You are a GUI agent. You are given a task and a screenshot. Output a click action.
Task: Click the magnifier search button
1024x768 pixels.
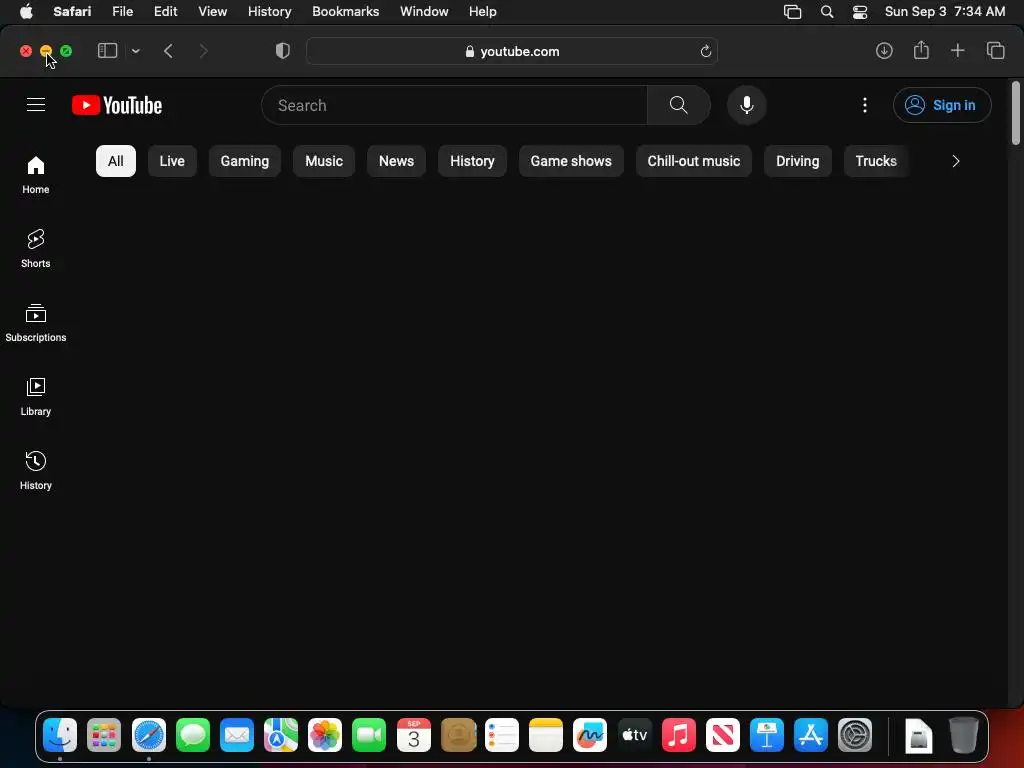[x=679, y=105]
